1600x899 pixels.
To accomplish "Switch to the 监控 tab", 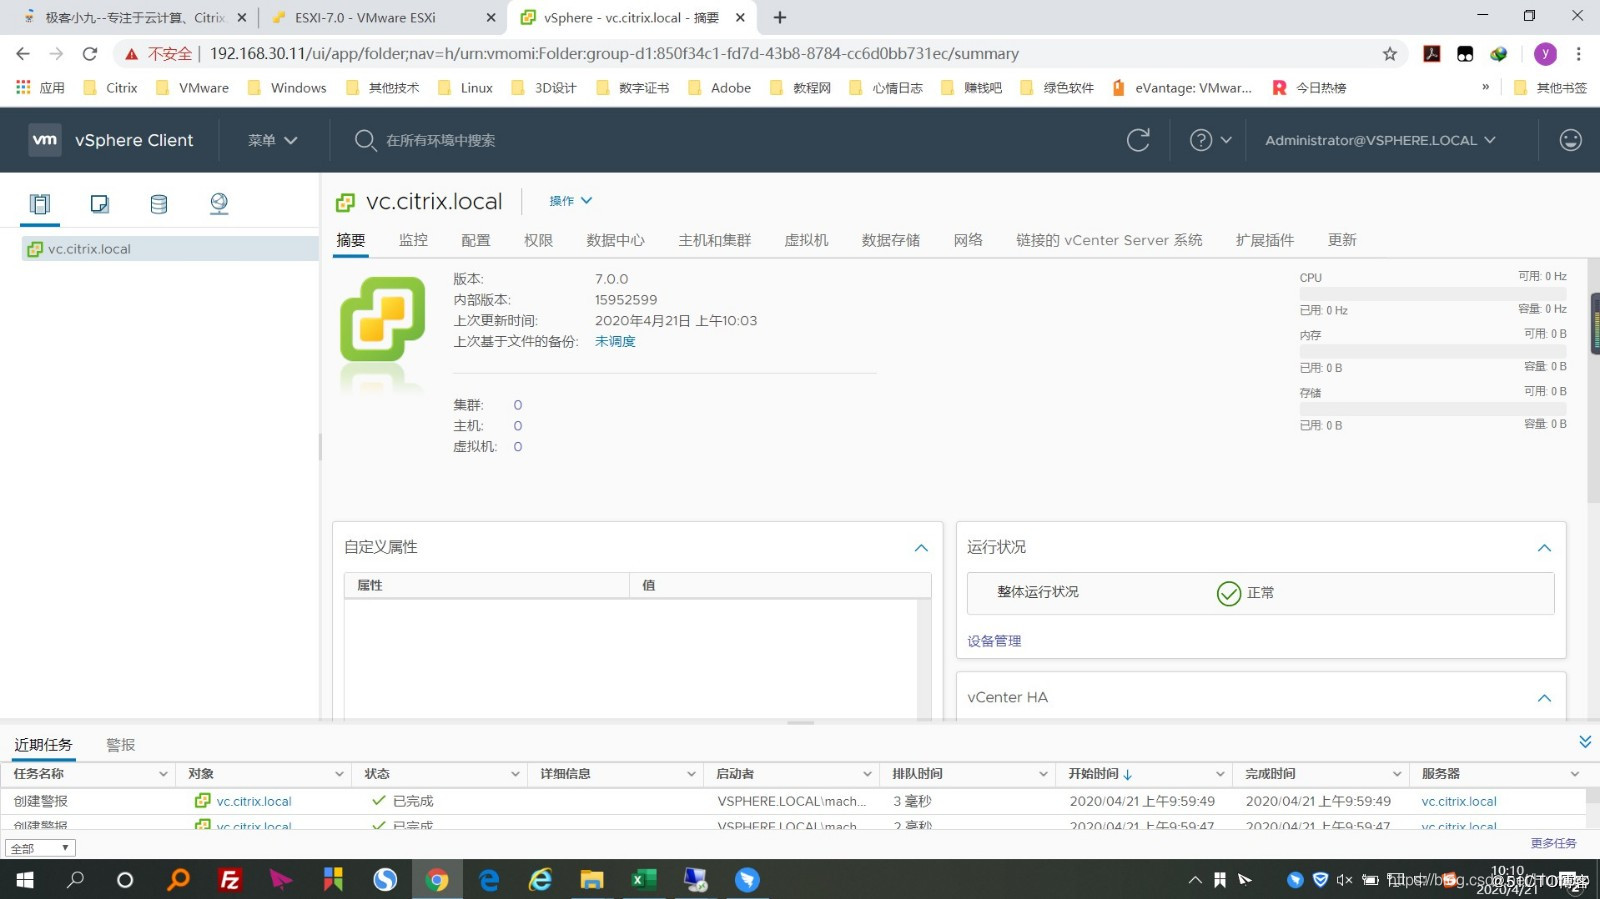I will tap(413, 240).
